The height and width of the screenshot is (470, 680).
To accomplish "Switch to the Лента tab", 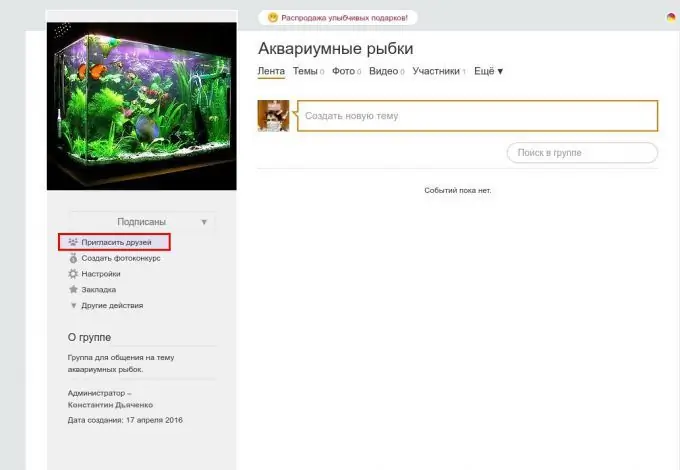I will tap(271, 72).
